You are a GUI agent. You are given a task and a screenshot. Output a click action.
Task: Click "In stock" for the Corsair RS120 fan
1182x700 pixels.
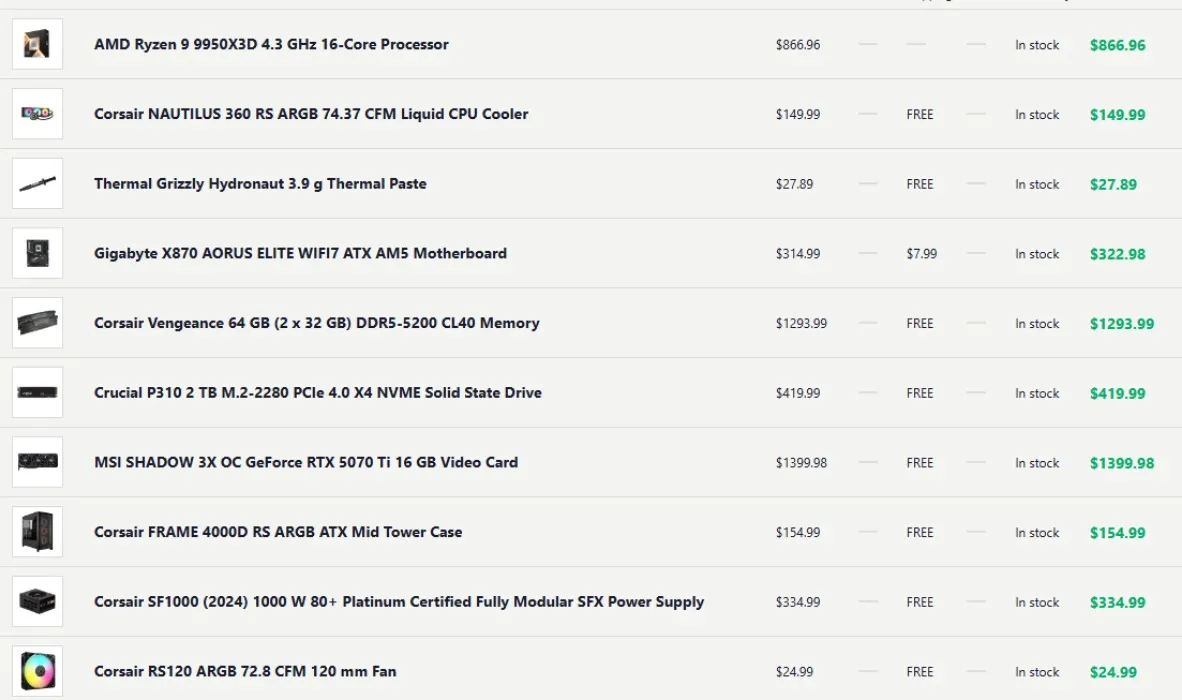click(x=1037, y=672)
